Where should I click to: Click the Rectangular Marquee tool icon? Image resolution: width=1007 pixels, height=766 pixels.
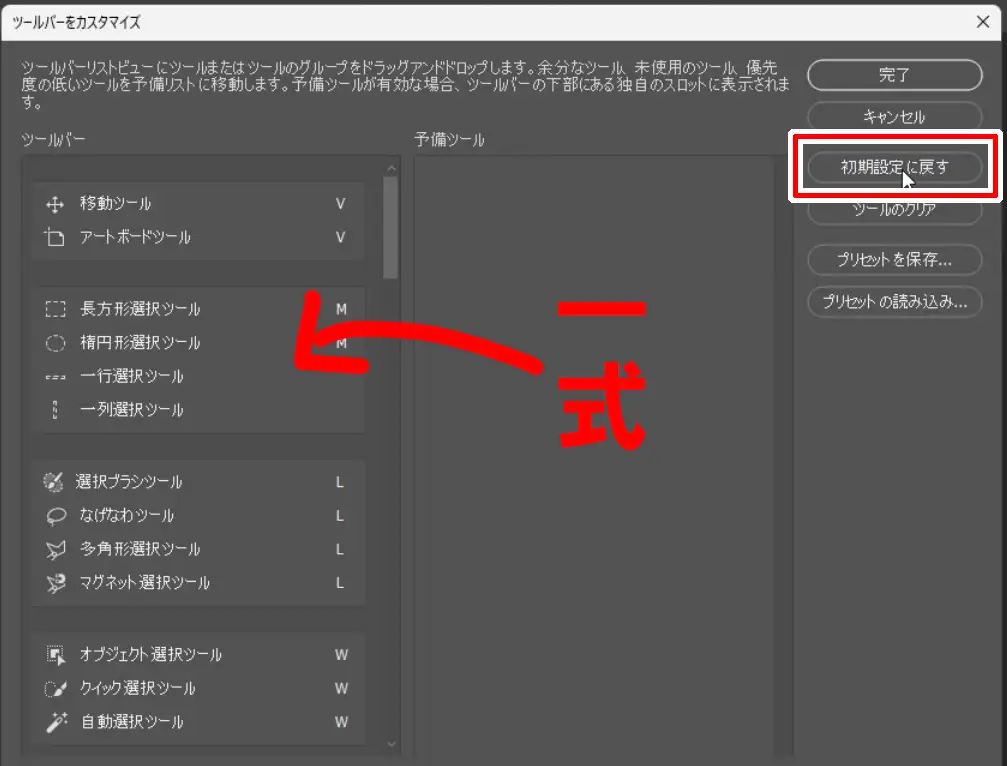pos(55,309)
